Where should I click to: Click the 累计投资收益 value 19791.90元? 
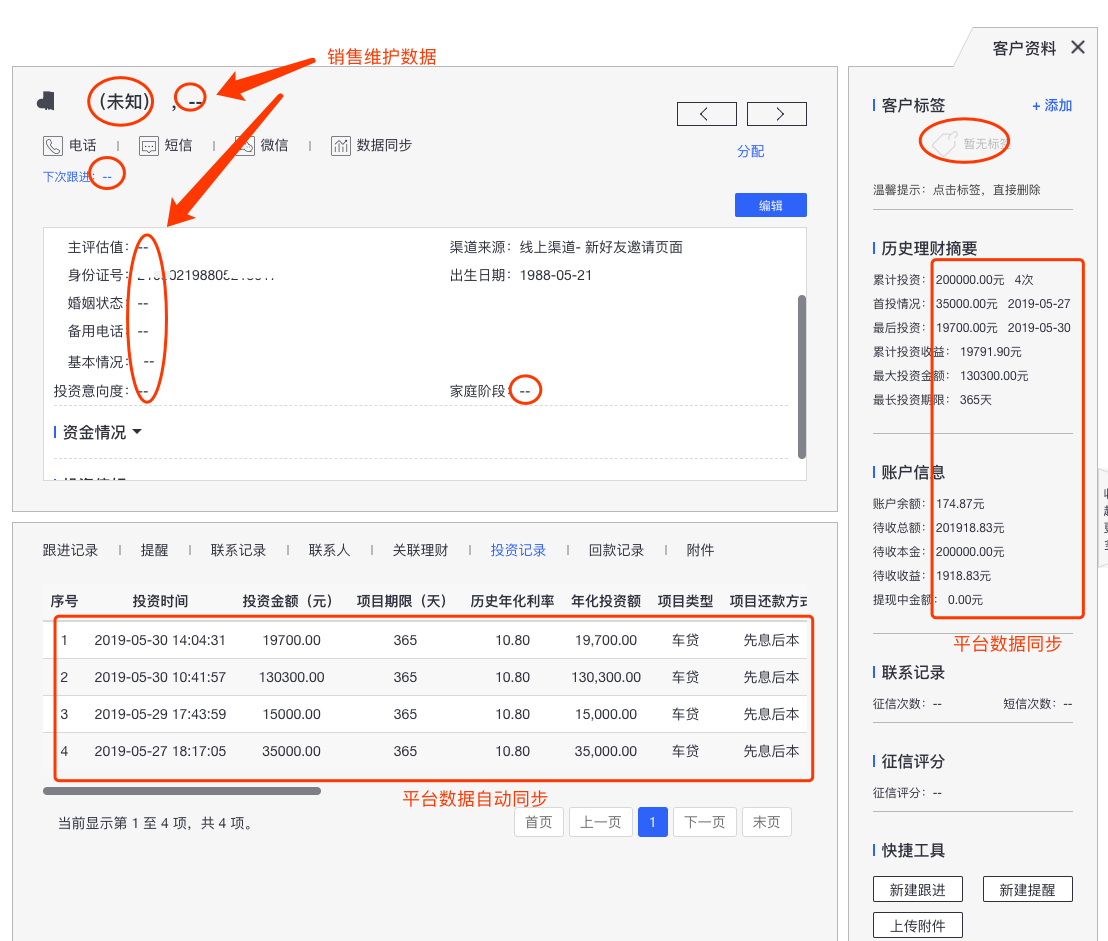tap(991, 352)
